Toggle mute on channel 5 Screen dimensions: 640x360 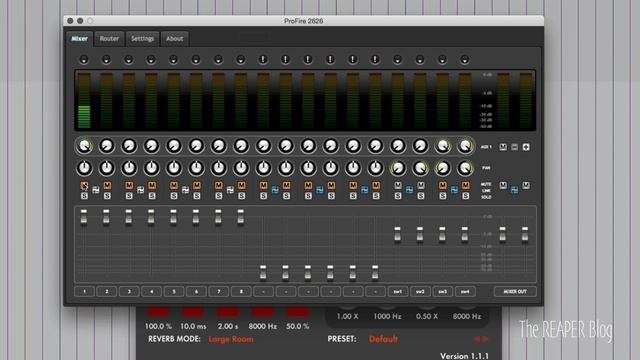click(174, 186)
